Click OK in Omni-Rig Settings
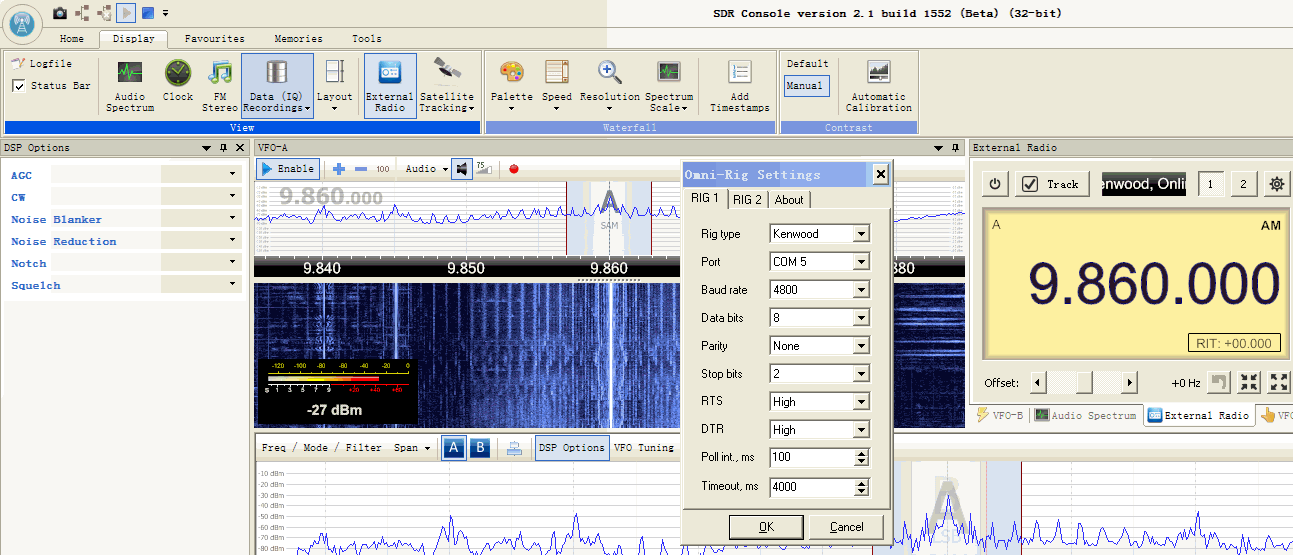Viewport: 1293px width, 555px height. [x=766, y=527]
